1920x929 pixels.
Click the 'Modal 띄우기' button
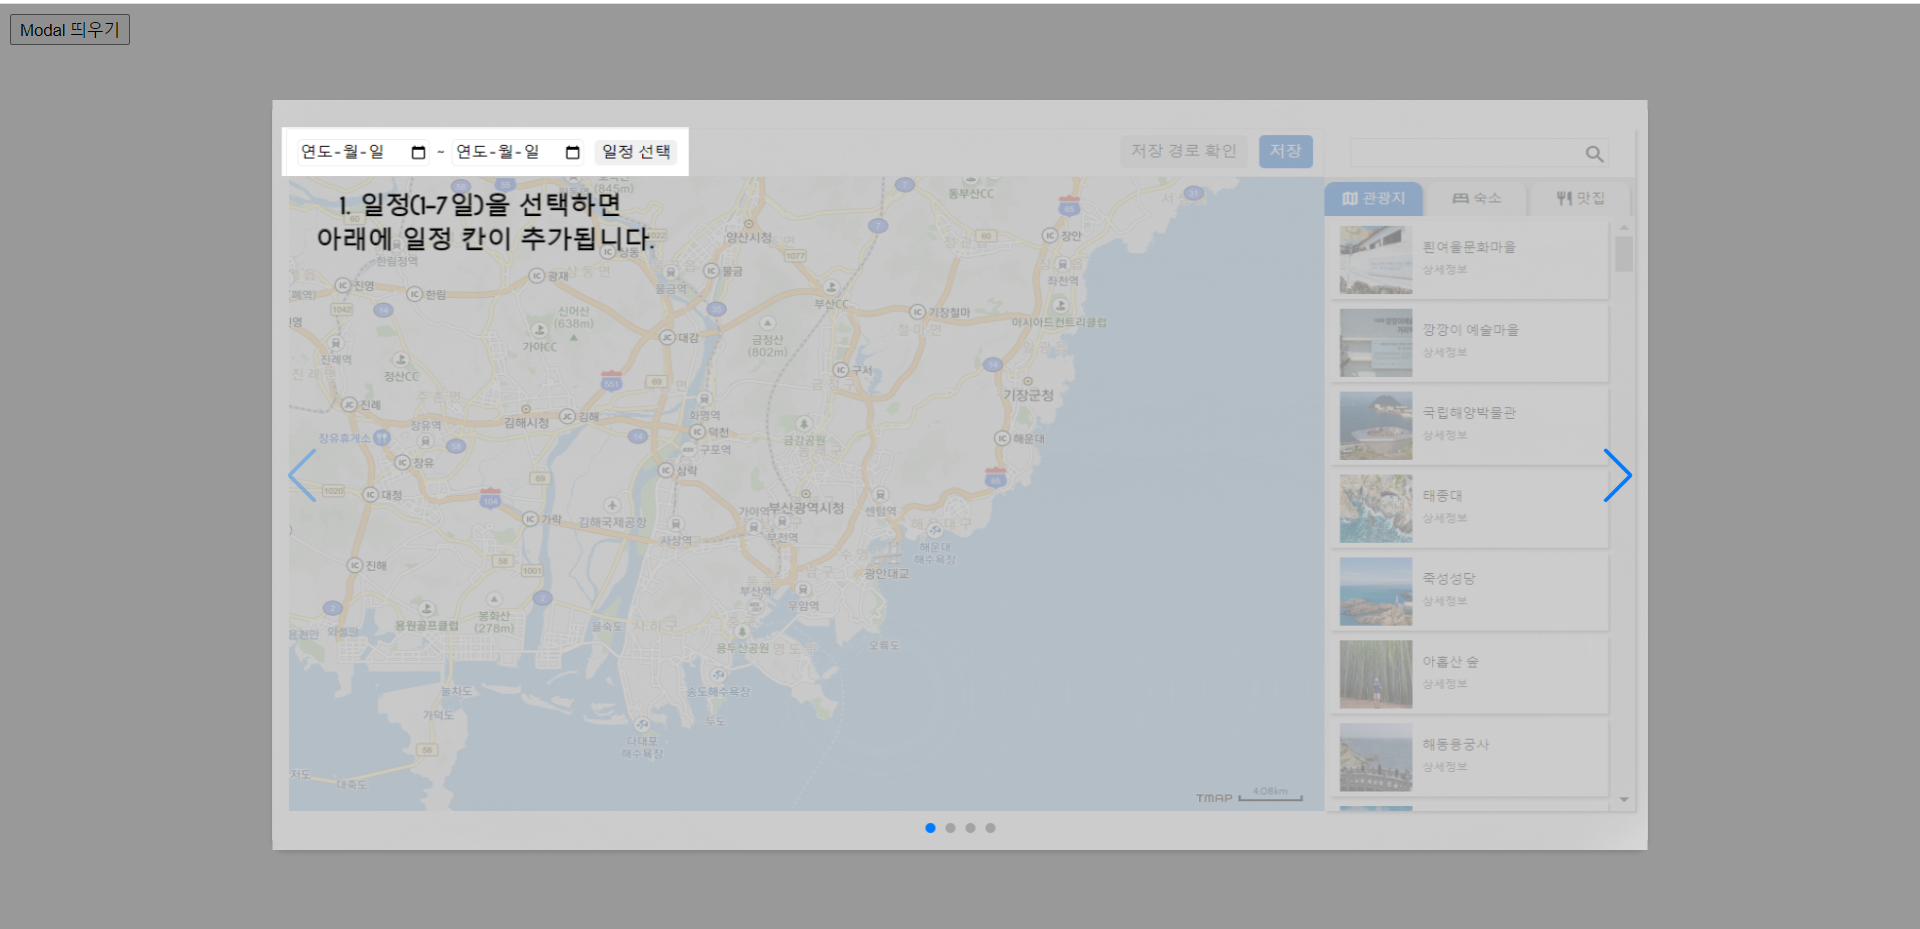[x=70, y=30]
